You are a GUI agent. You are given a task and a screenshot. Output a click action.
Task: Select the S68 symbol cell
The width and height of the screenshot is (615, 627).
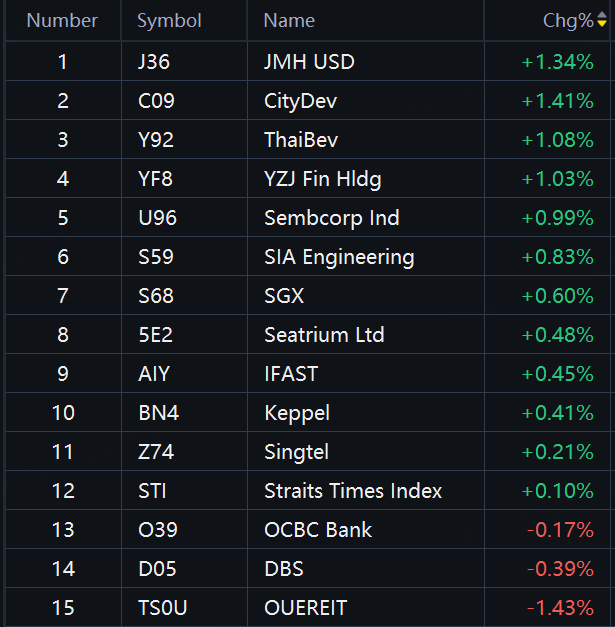coord(155,296)
